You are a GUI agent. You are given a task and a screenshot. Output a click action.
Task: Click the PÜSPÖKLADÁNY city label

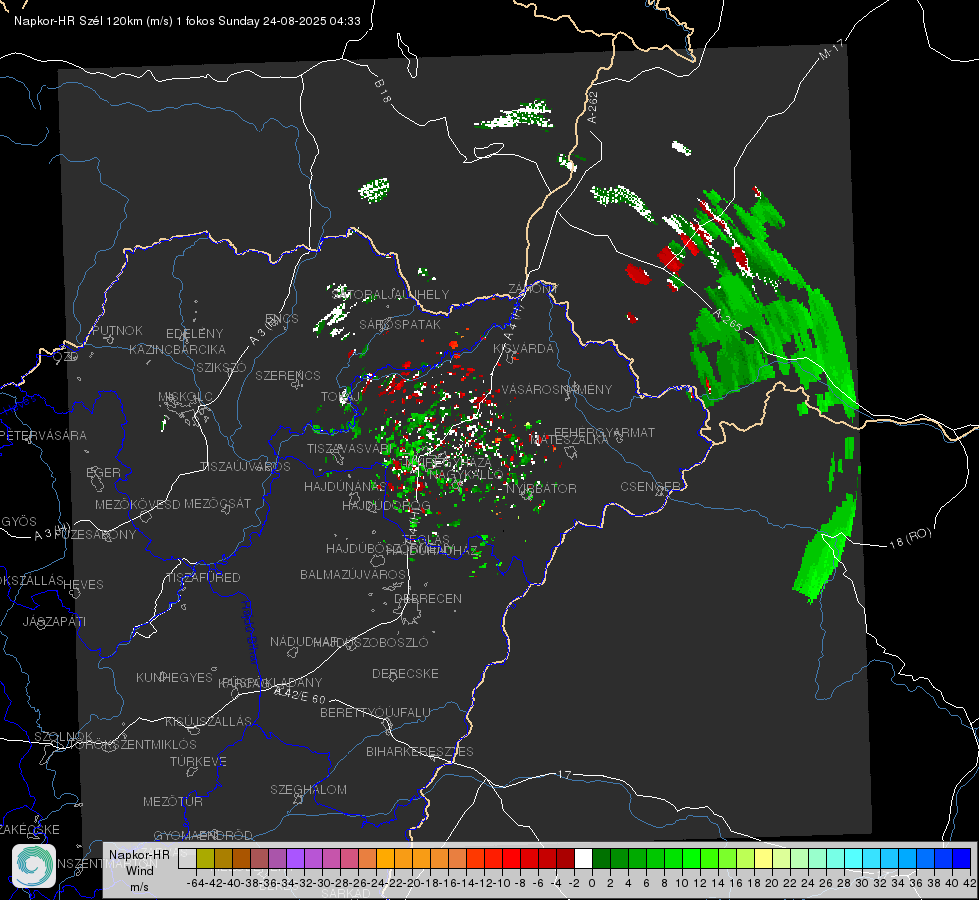(270, 683)
